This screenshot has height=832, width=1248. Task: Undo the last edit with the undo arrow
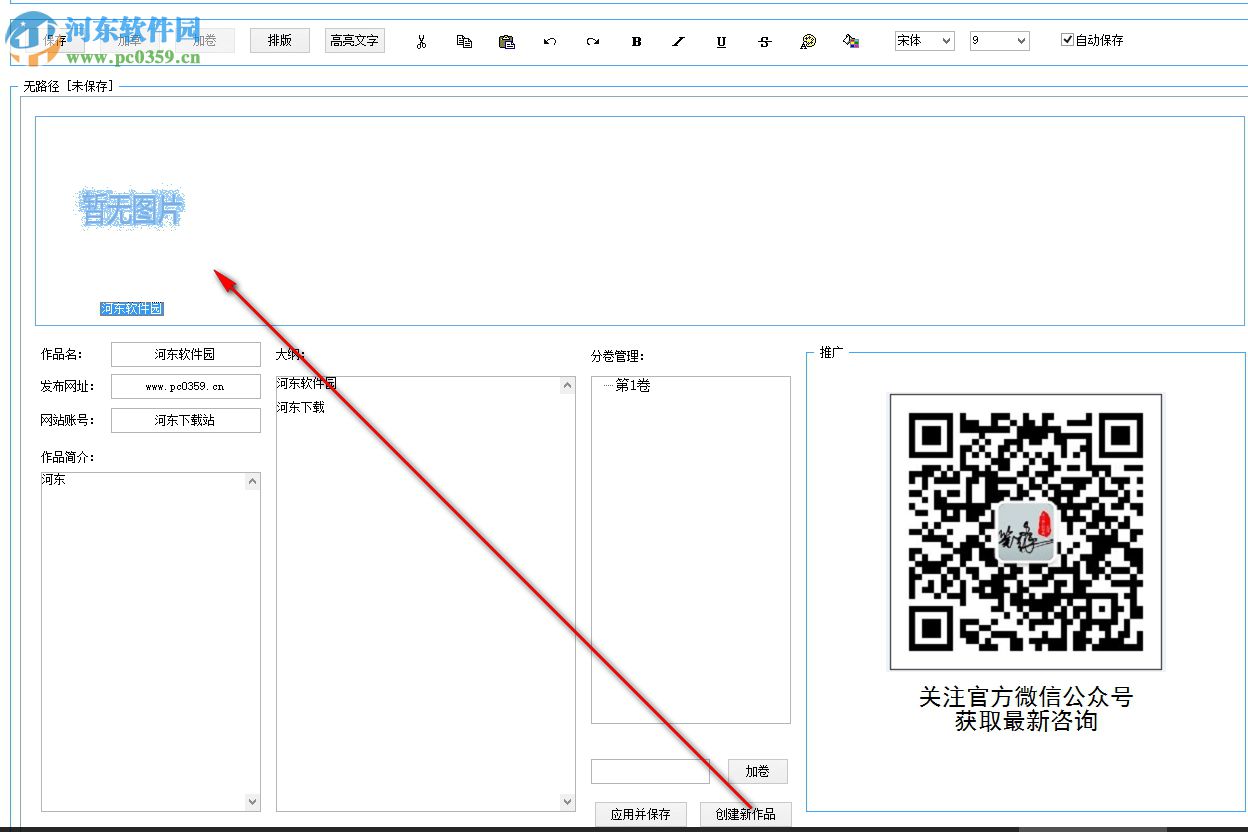[550, 41]
